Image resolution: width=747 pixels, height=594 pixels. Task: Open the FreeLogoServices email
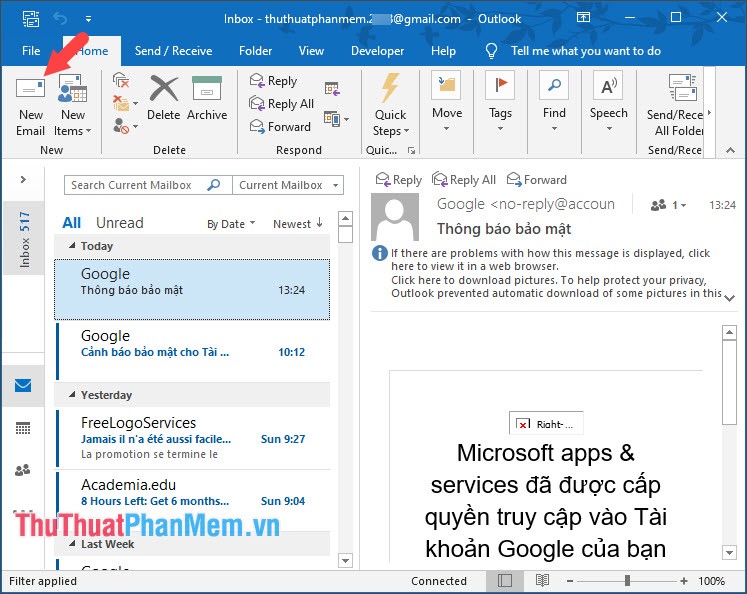(x=193, y=438)
